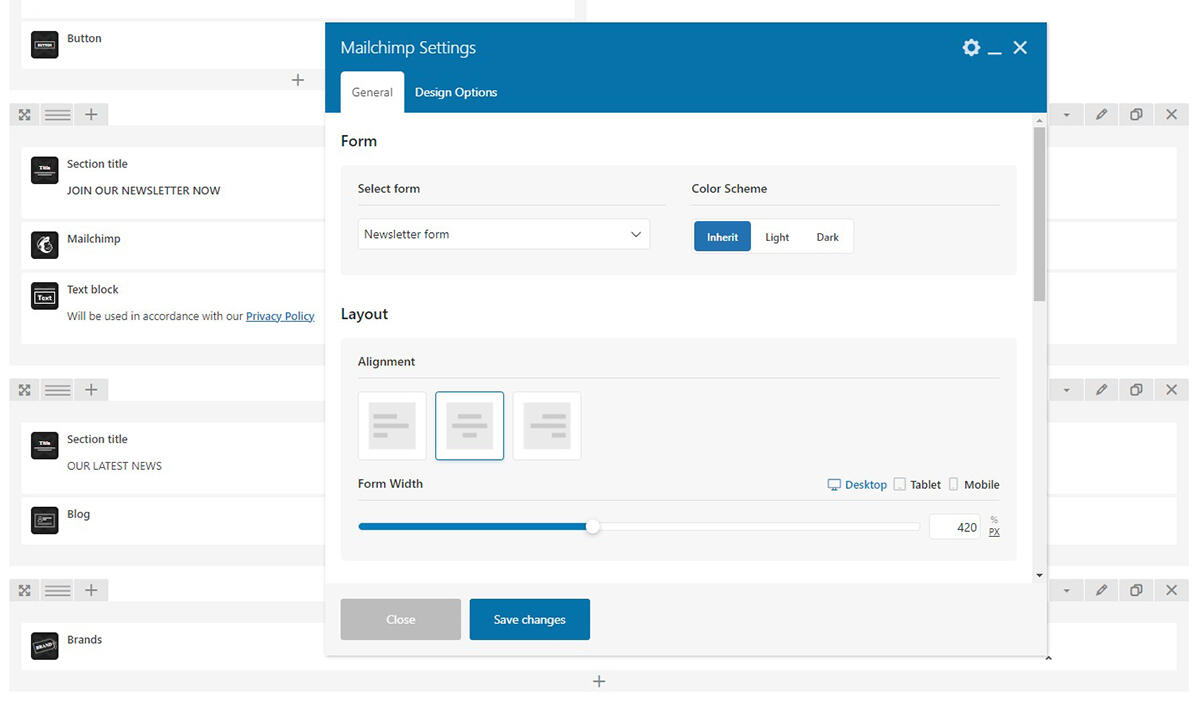Select the JOIN OUR NEWSLETTER Section title icon

45,170
